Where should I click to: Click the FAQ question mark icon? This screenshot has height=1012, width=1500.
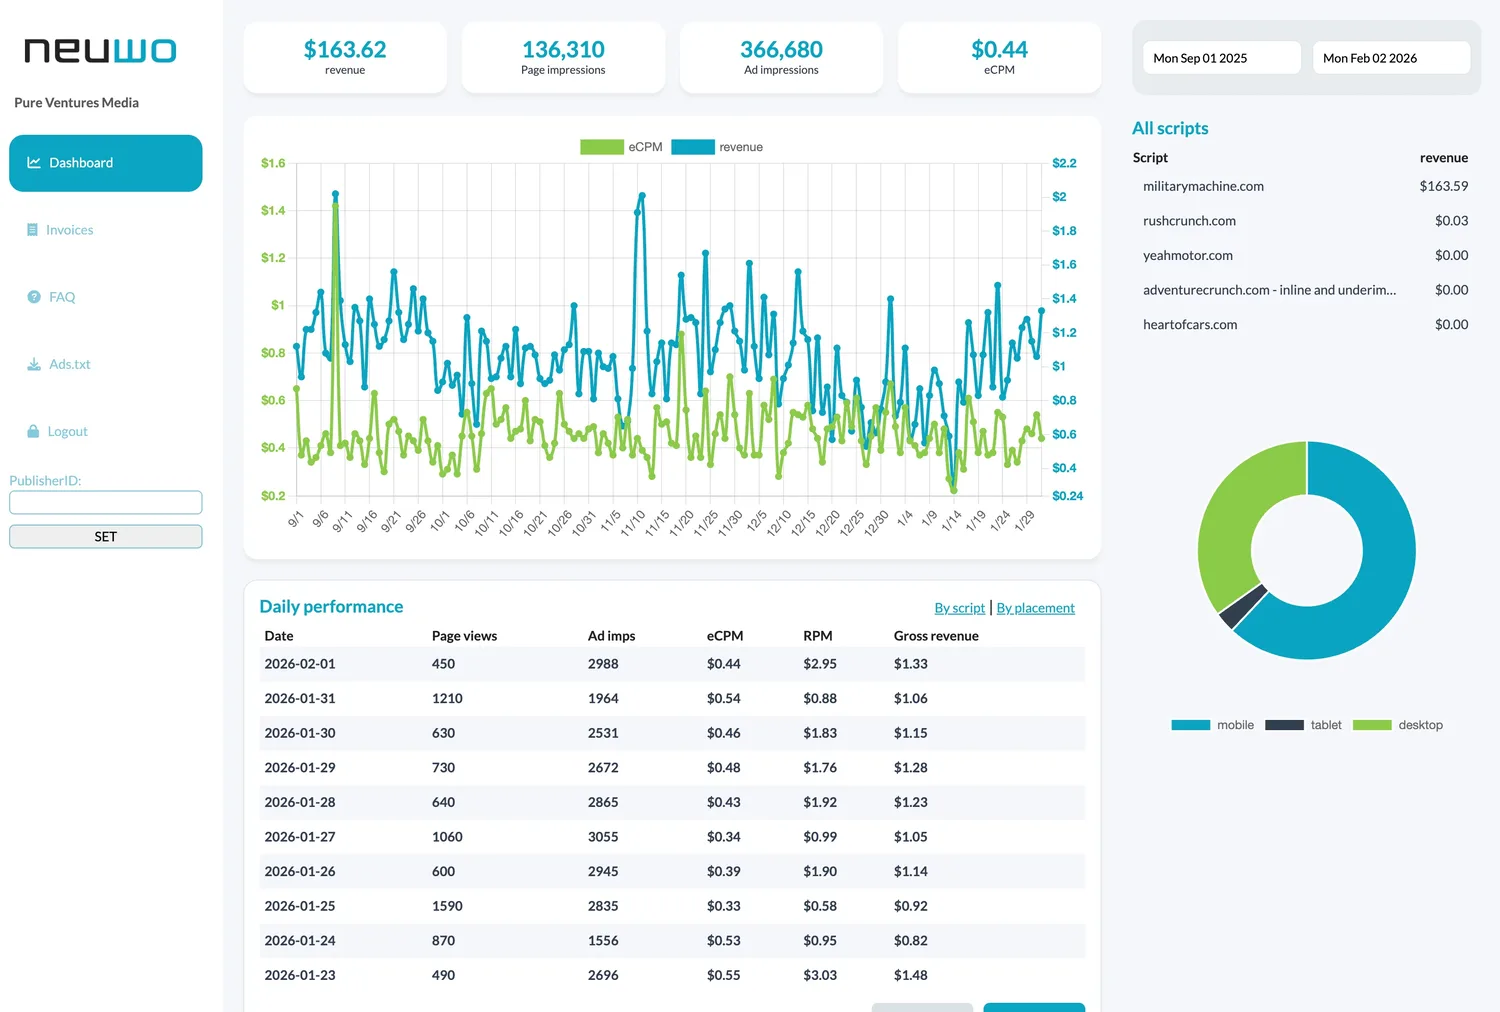pyautogui.click(x=34, y=297)
